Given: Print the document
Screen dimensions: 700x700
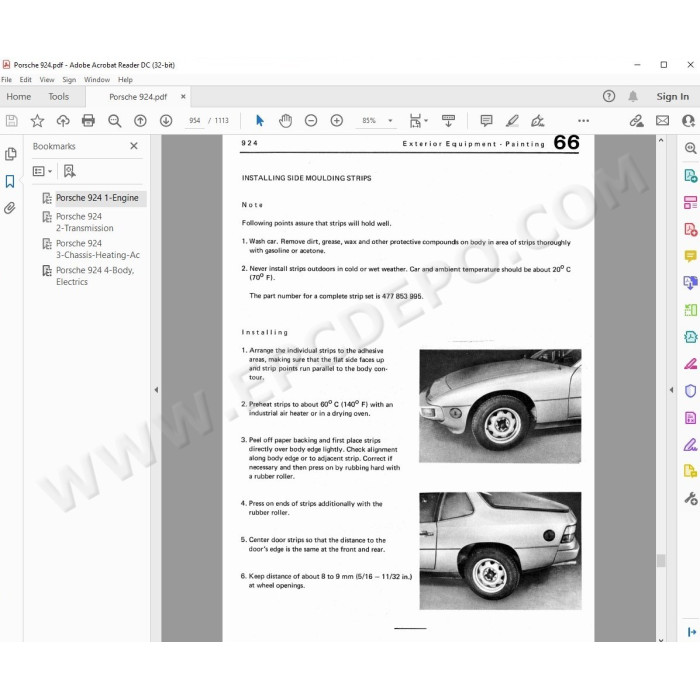Looking at the screenshot, I should 88,121.
